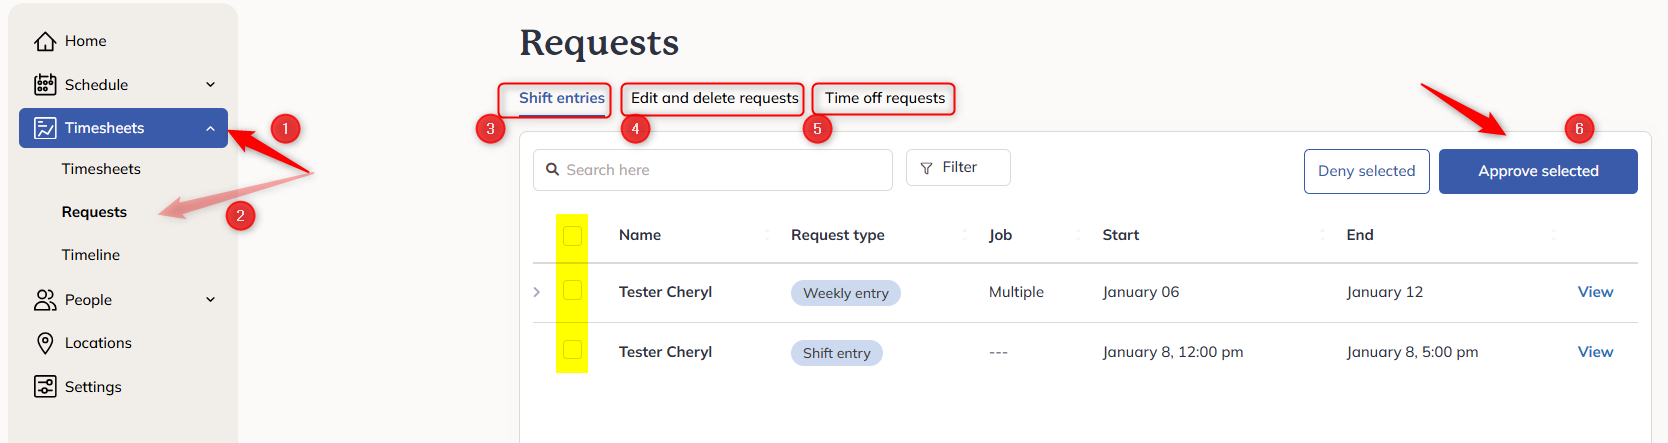Check the Shift entry row checkbox
This screenshot has height=443, width=1668.
click(x=572, y=349)
